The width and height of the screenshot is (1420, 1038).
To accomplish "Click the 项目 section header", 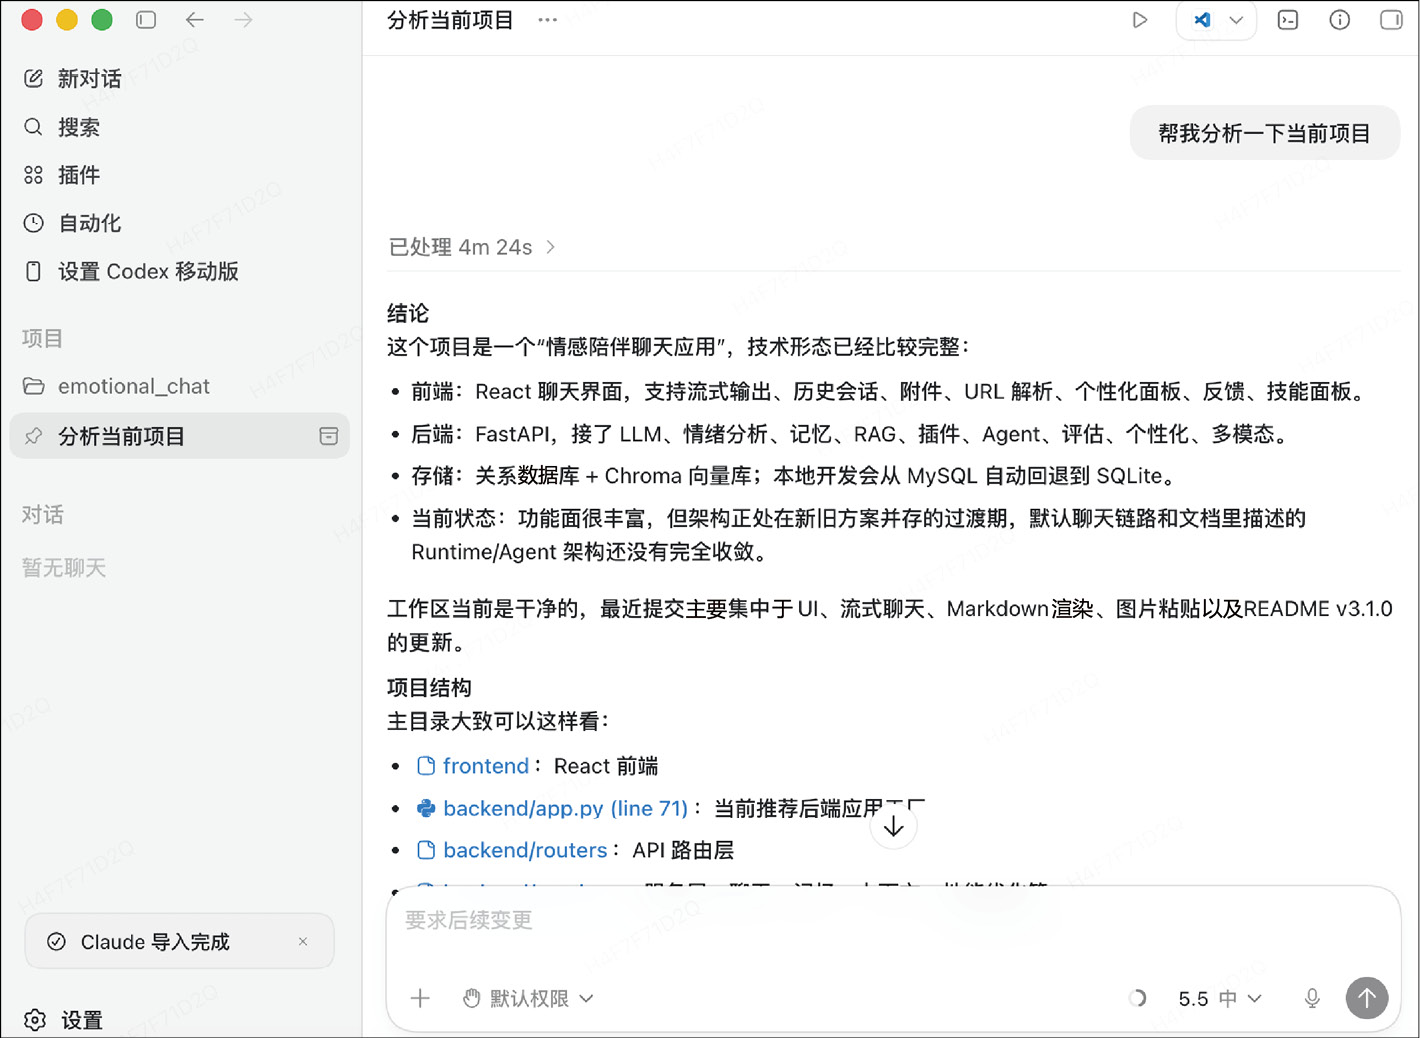I will 42,338.
